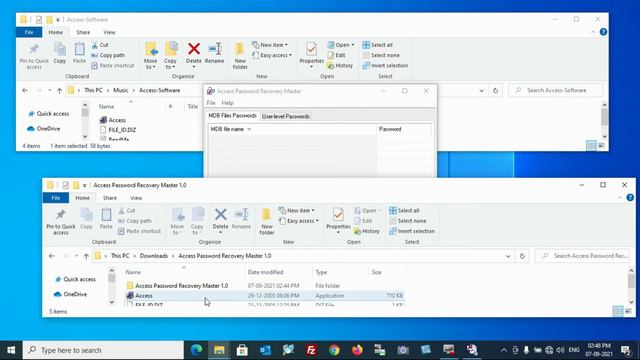Click New folder in Recovery Master 1.0 window

[267, 222]
